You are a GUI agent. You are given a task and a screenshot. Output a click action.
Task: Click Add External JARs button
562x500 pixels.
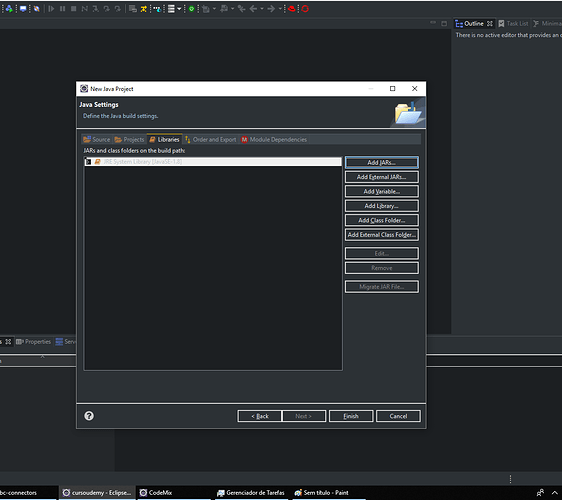click(x=382, y=177)
